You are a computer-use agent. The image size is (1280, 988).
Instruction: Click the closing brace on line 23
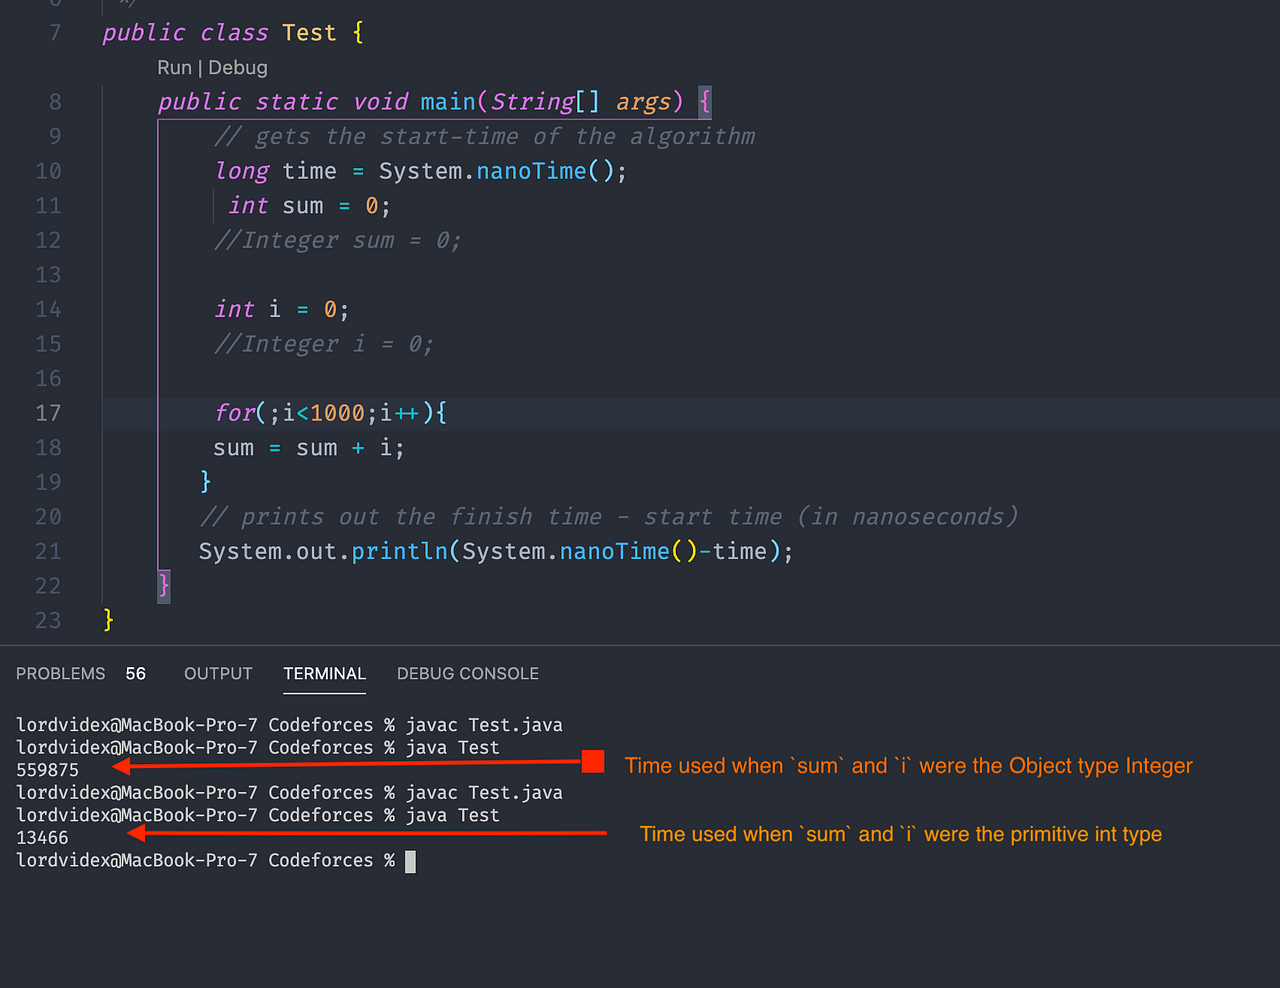(106, 620)
